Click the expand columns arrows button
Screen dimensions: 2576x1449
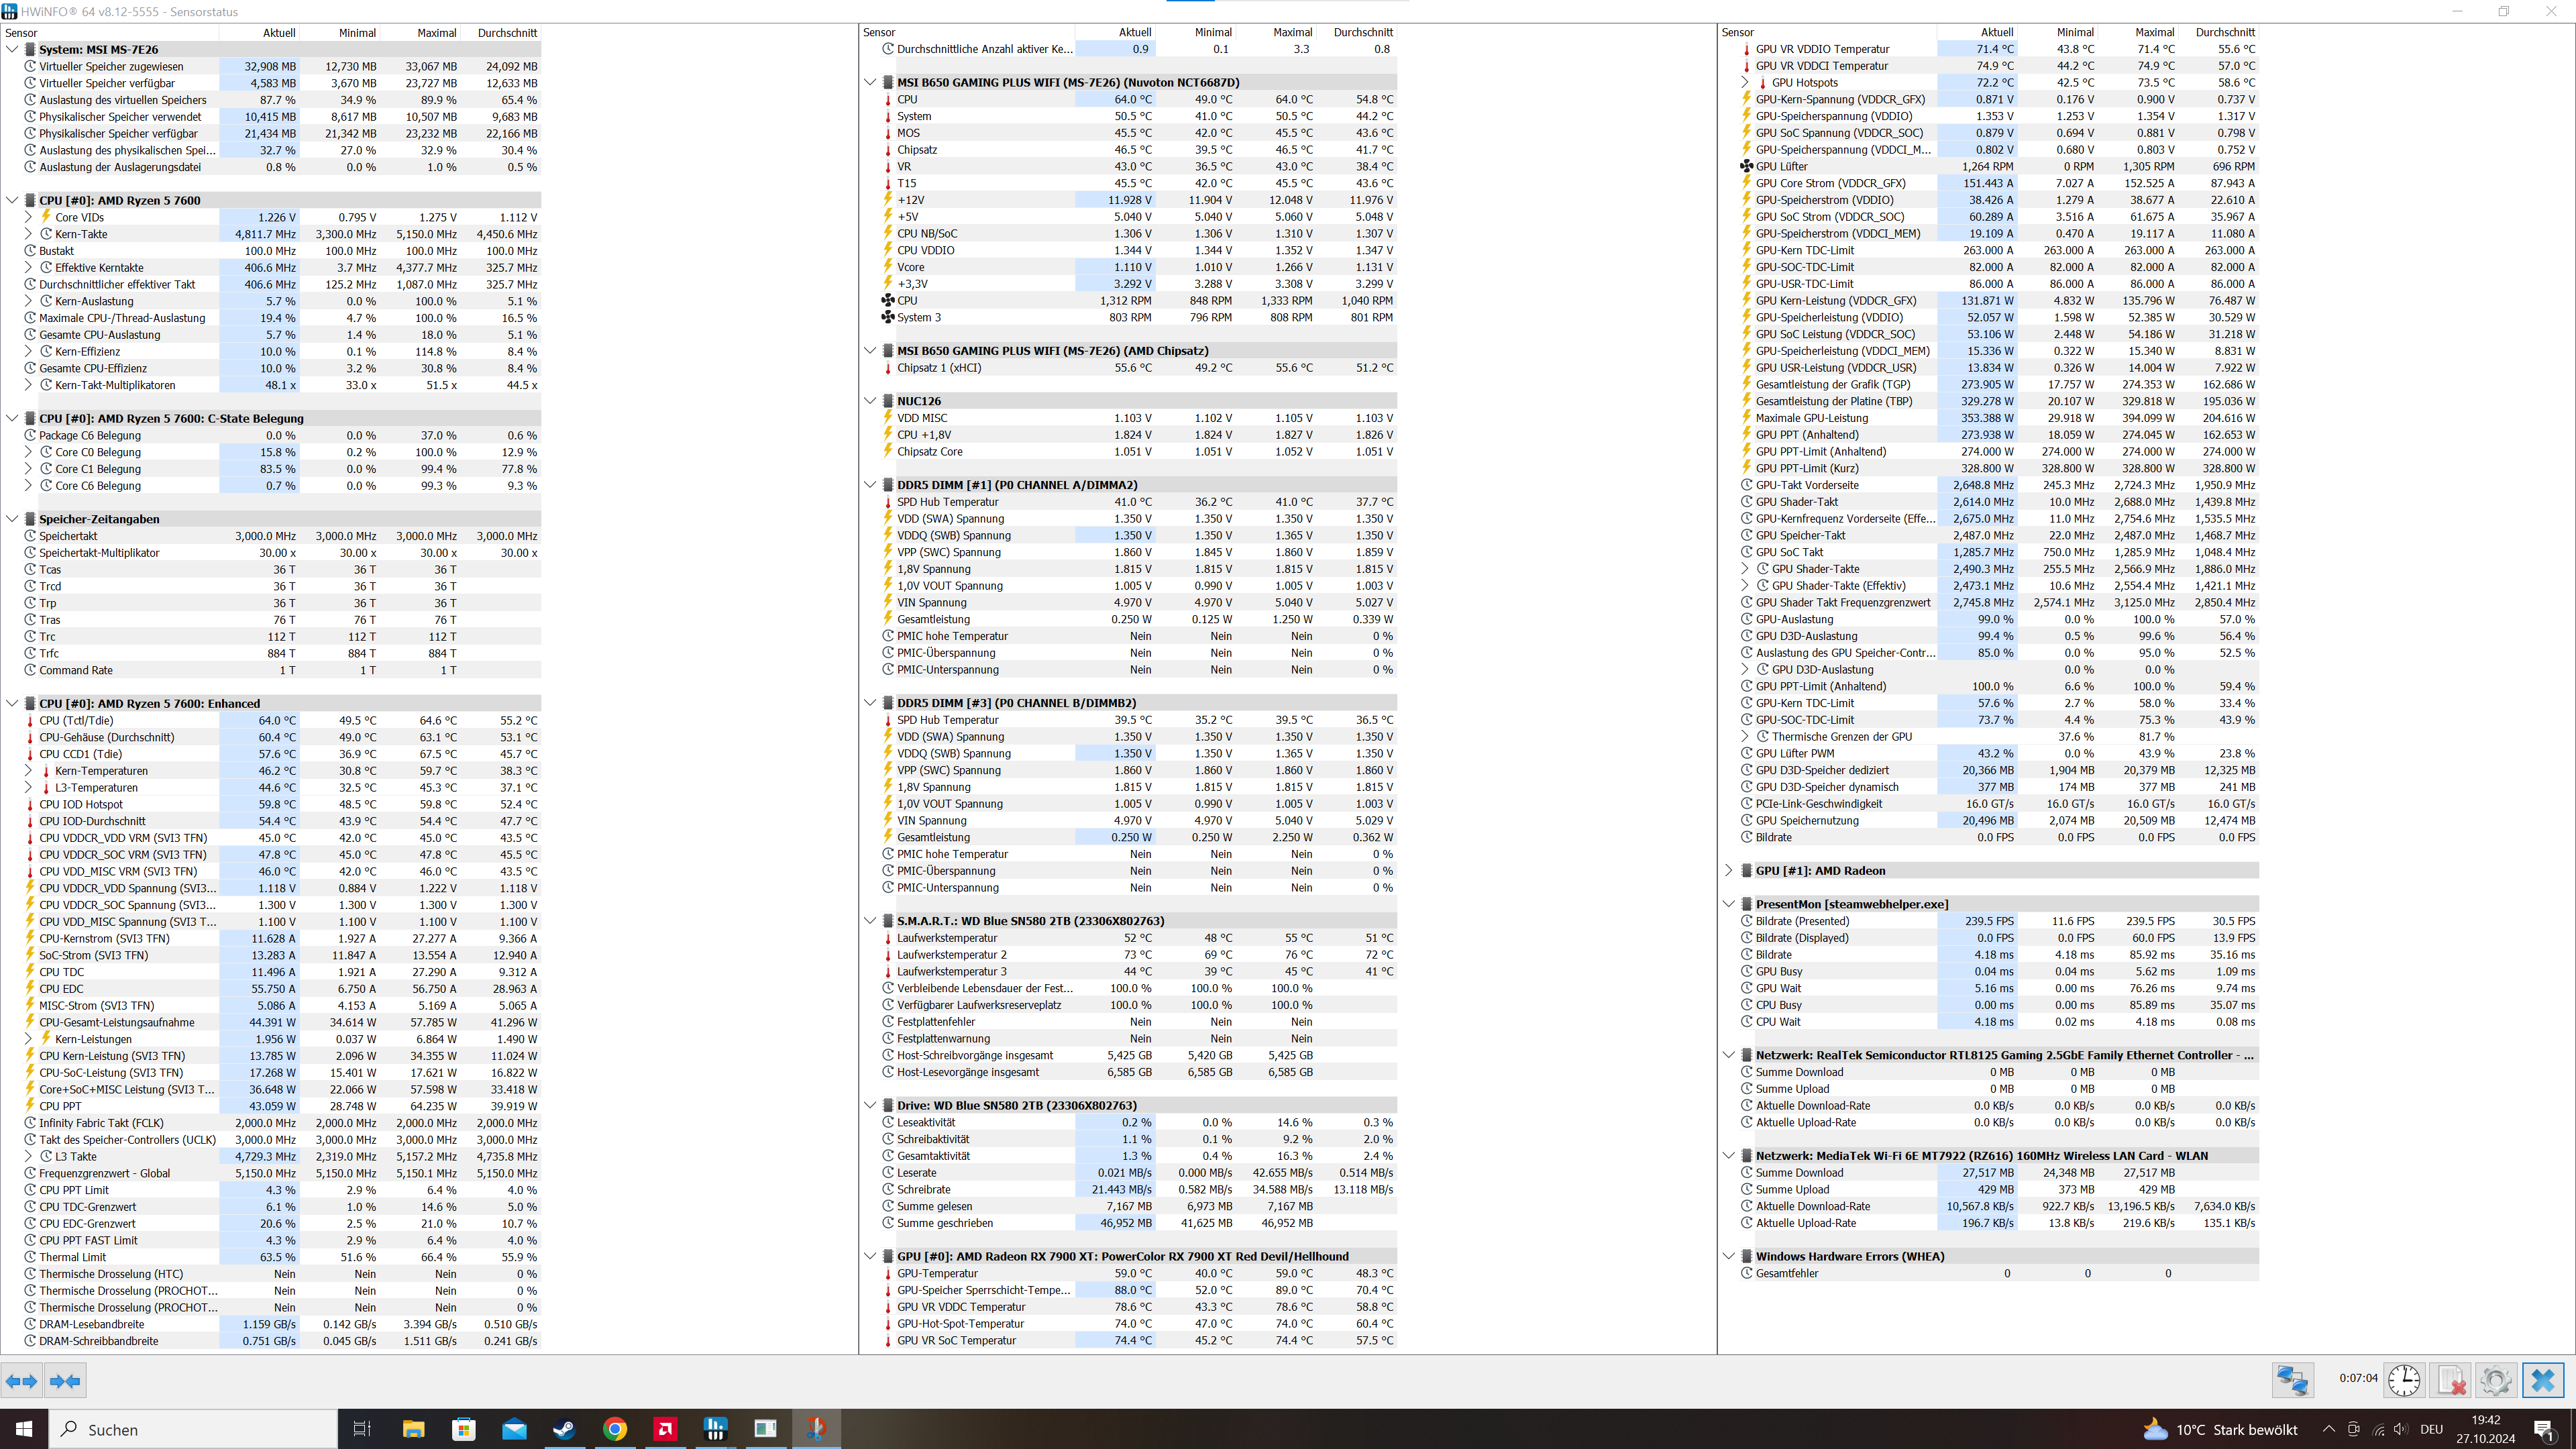22,1381
